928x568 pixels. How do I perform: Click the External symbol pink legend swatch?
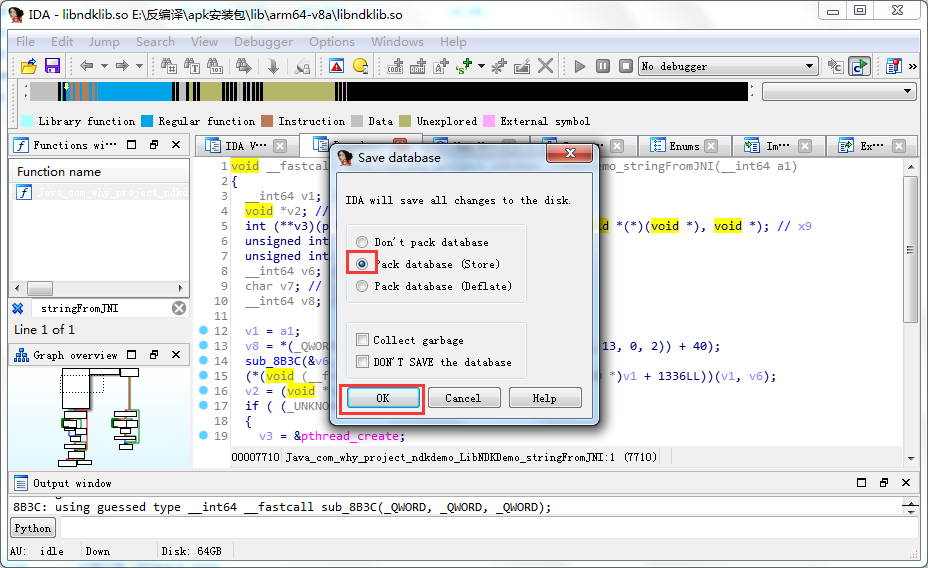(x=489, y=121)
